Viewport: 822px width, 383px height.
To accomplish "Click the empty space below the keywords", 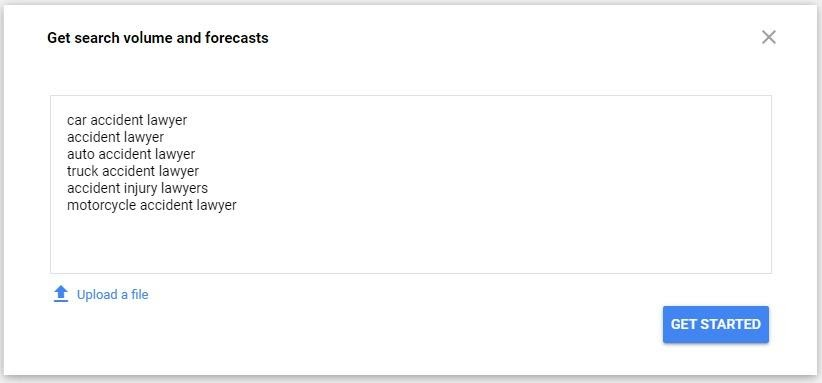I will point(410,242).
